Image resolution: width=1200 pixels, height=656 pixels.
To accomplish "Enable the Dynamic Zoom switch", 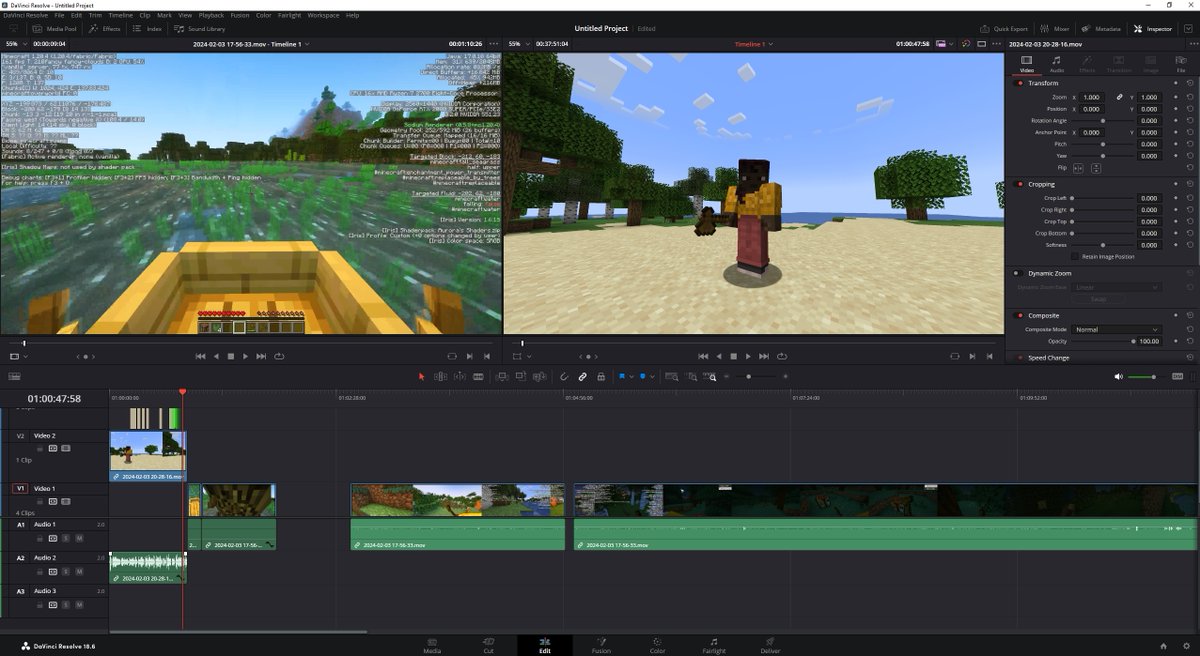I will coord(1017,273).
